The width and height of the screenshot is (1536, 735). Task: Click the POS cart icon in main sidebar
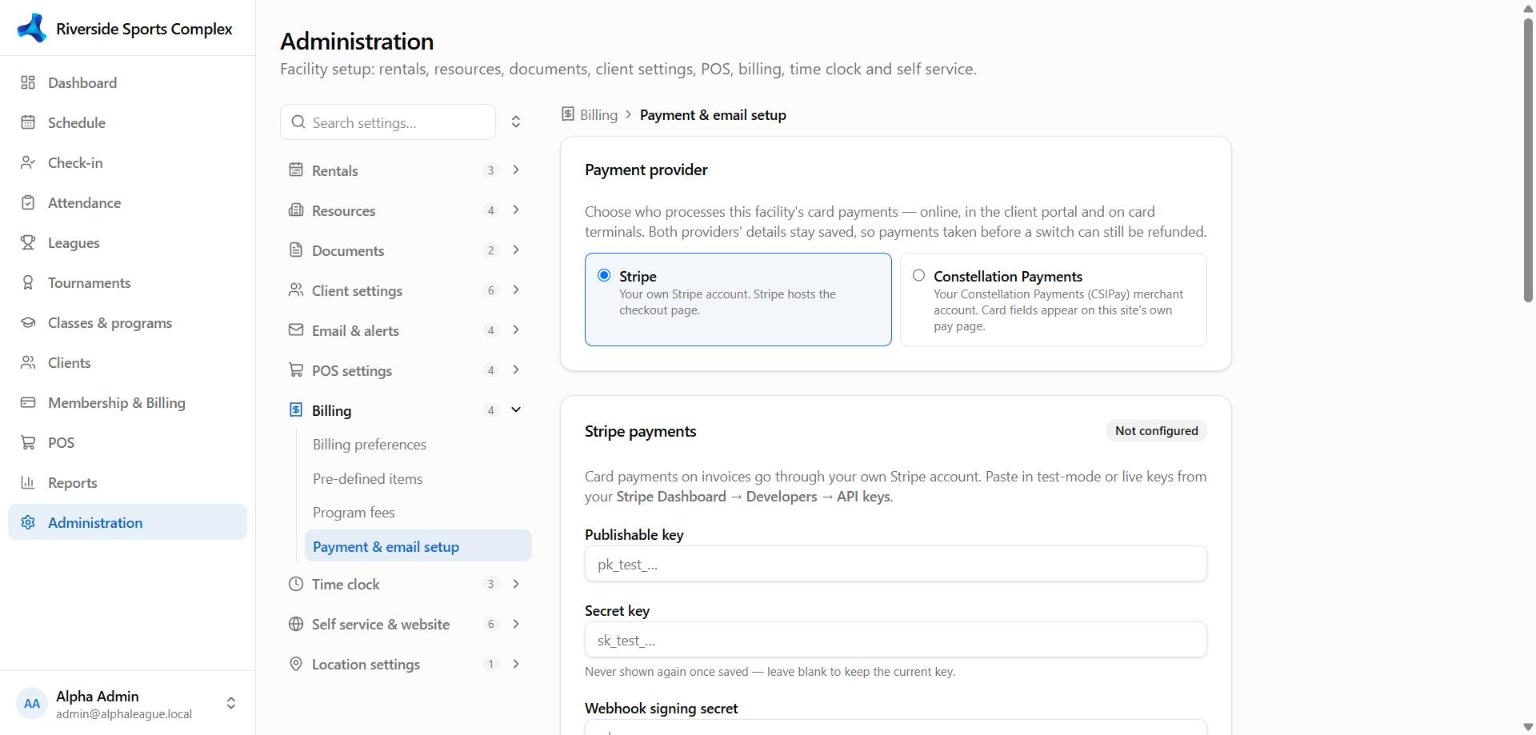[x=28, y=443]
